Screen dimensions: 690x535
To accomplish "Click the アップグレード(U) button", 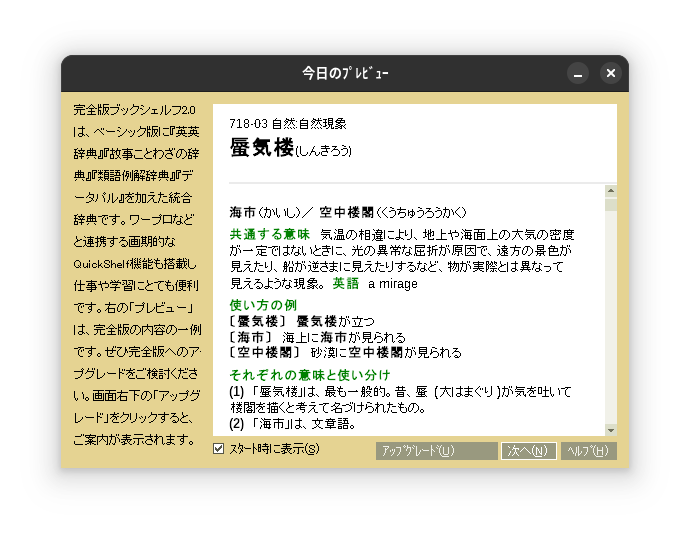I will coord(437,451).
